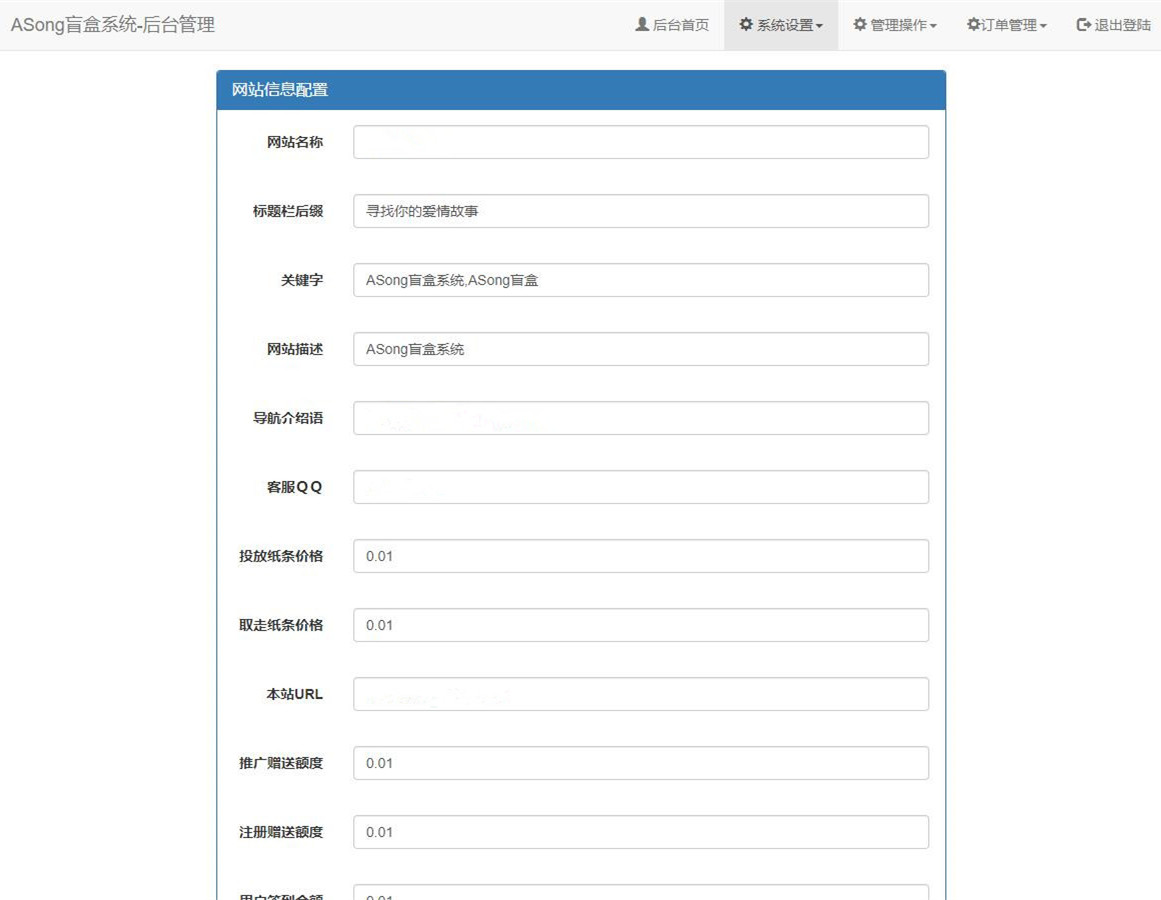Open the 后台首页 nav item
1161x900 pixels.
click(672, 25)
